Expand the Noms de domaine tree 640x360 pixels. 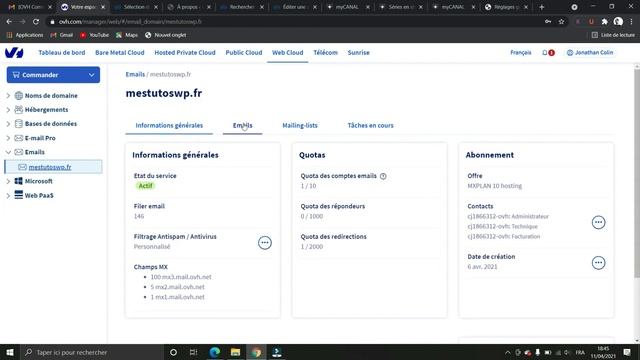(x=8, y=96)
